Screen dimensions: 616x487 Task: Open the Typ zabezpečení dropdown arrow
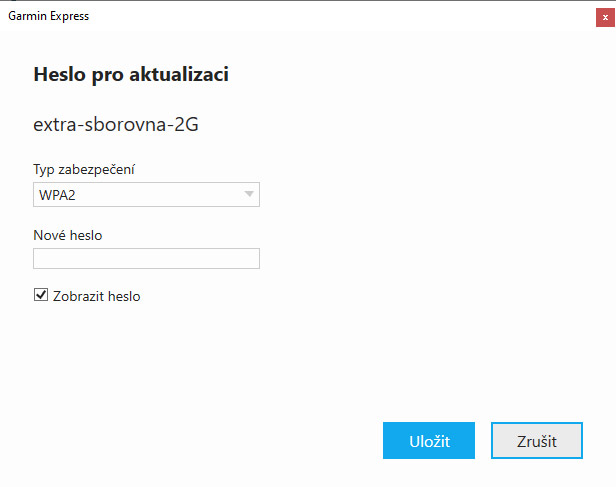click(249, 194)
